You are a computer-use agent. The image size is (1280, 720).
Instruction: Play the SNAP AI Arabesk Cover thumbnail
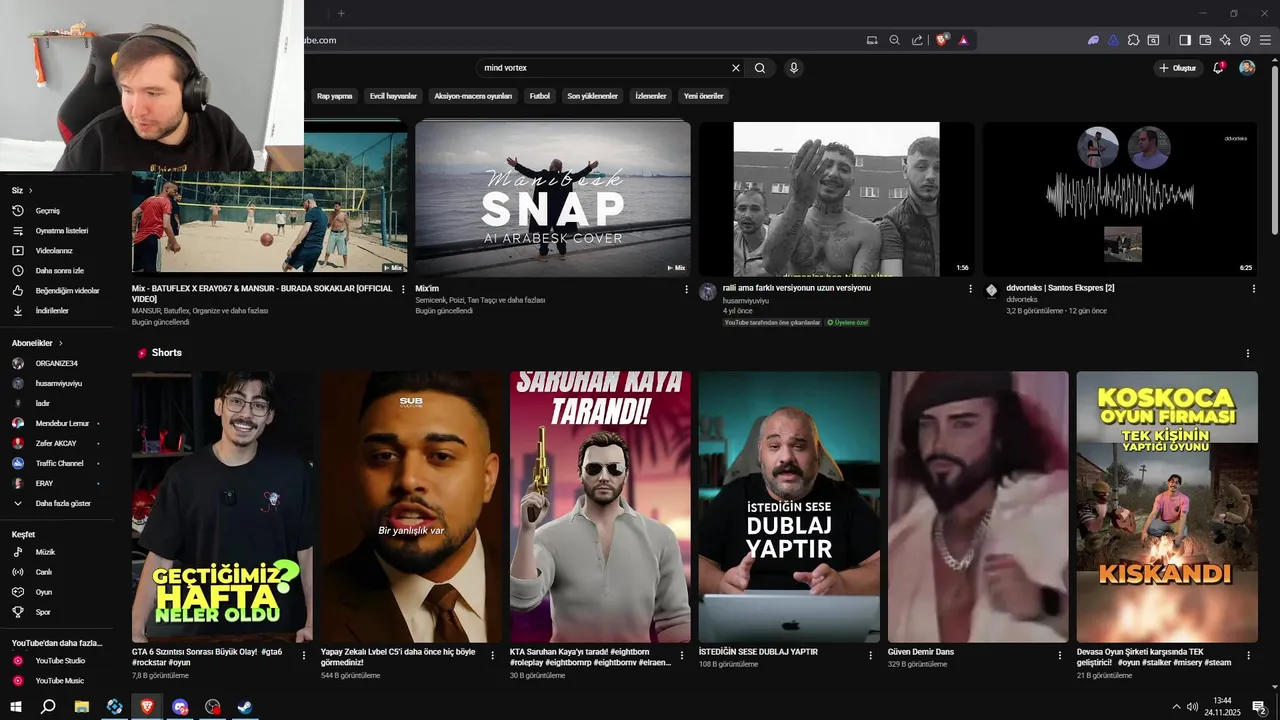pos(553,199)
